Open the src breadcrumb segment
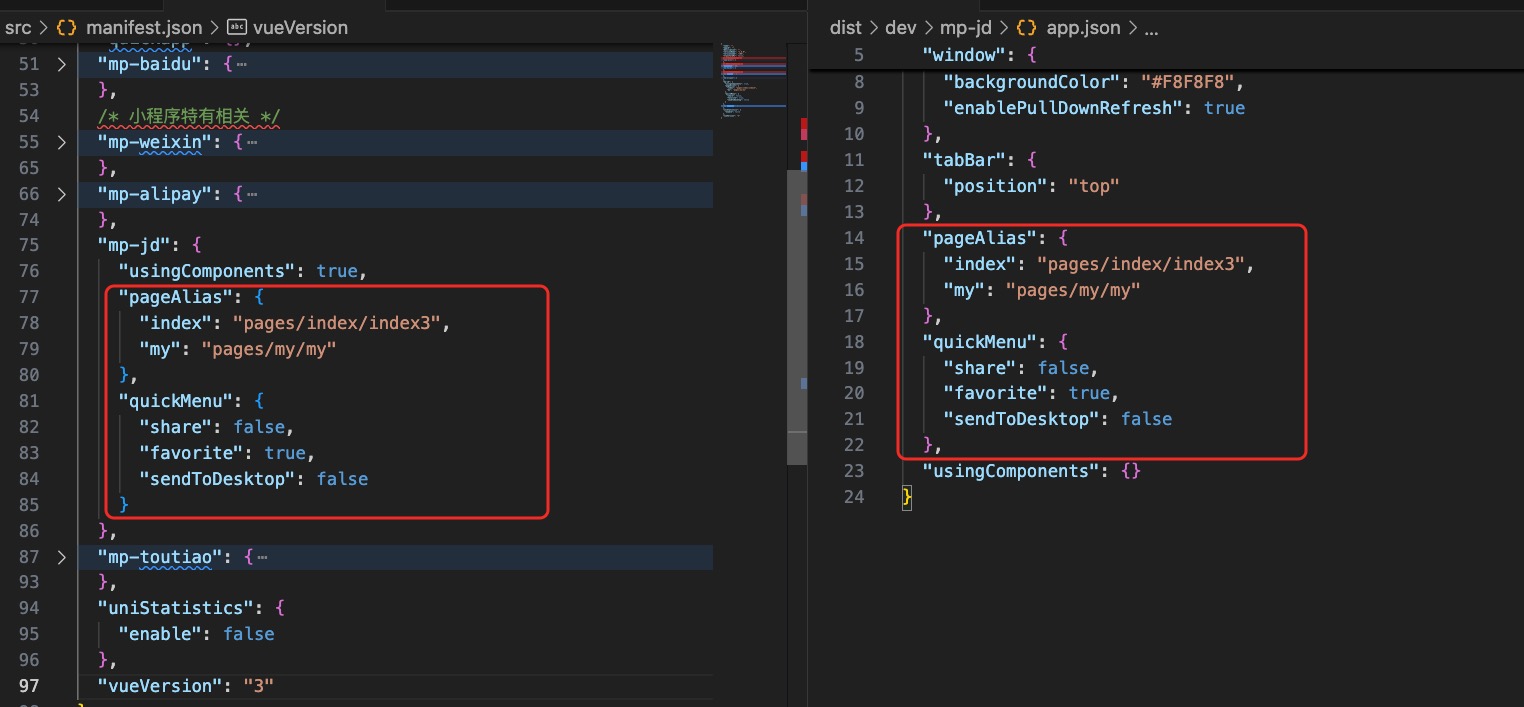The image size is (1524, 707). (18, 28)
